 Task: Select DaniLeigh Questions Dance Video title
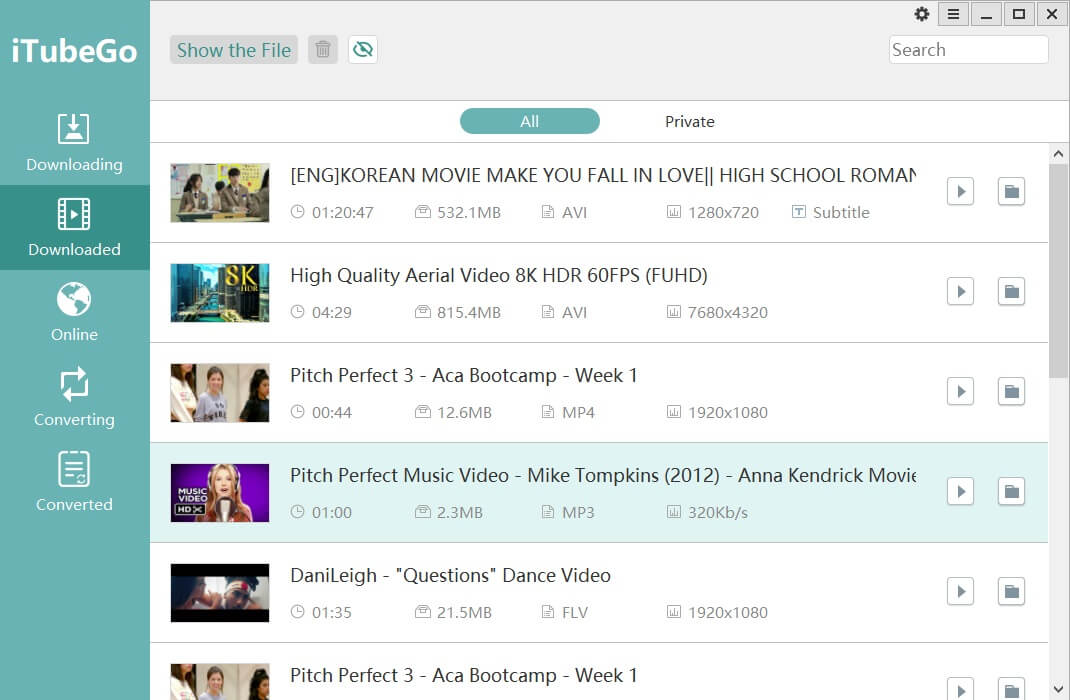pyautogui.click(x=450, y=576)
